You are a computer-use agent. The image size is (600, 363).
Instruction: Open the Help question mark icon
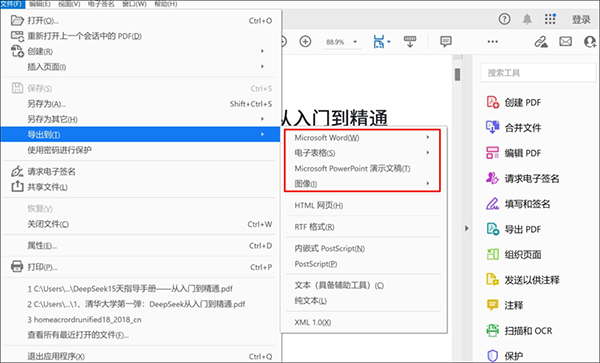(x=504, y=19)
